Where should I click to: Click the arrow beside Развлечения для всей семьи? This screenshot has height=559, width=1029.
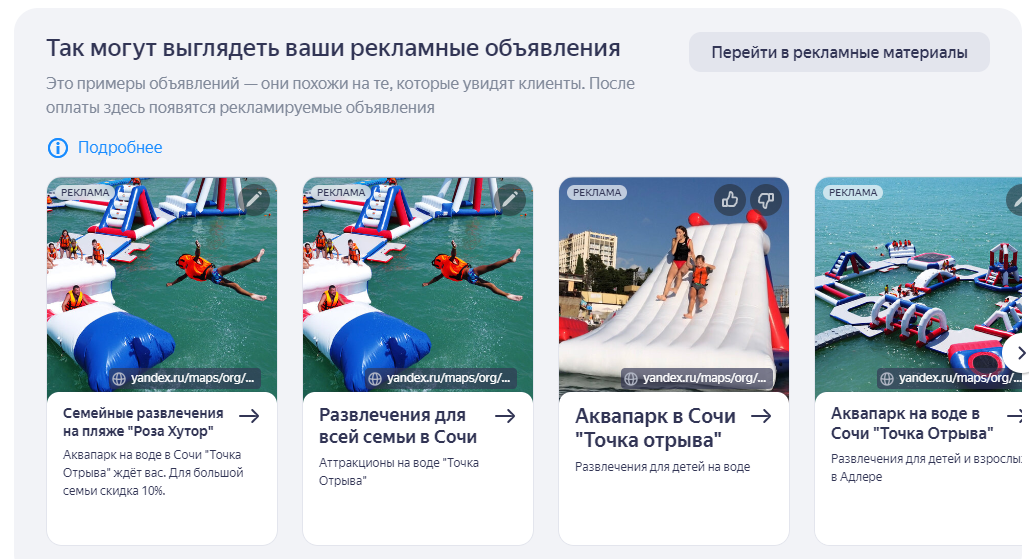(505, 415)
